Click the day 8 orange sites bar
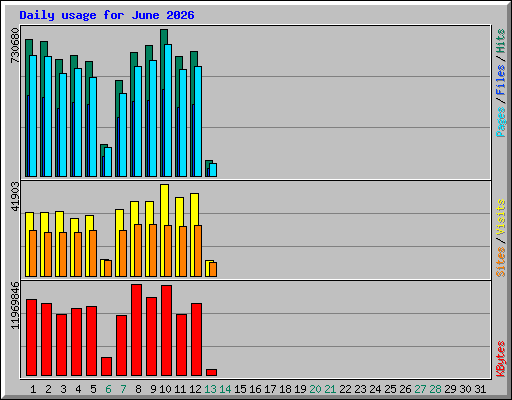 click(x=138, y=250)
